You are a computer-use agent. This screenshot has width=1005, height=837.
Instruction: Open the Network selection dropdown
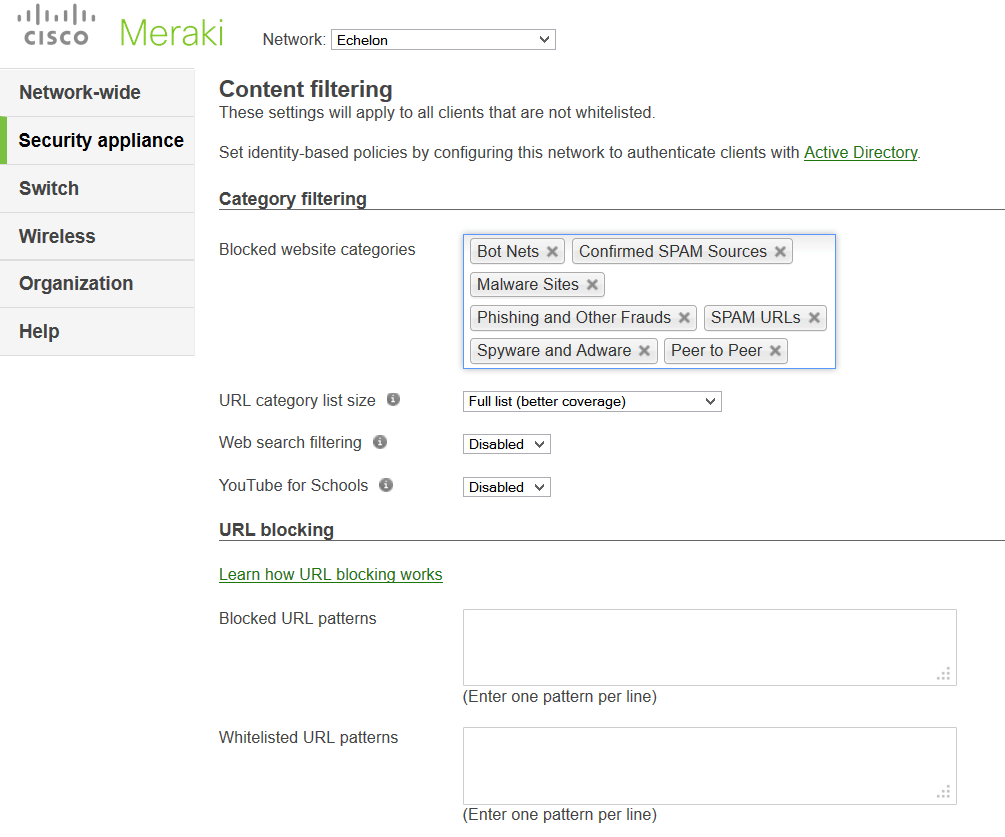click(x=443, y=40)
